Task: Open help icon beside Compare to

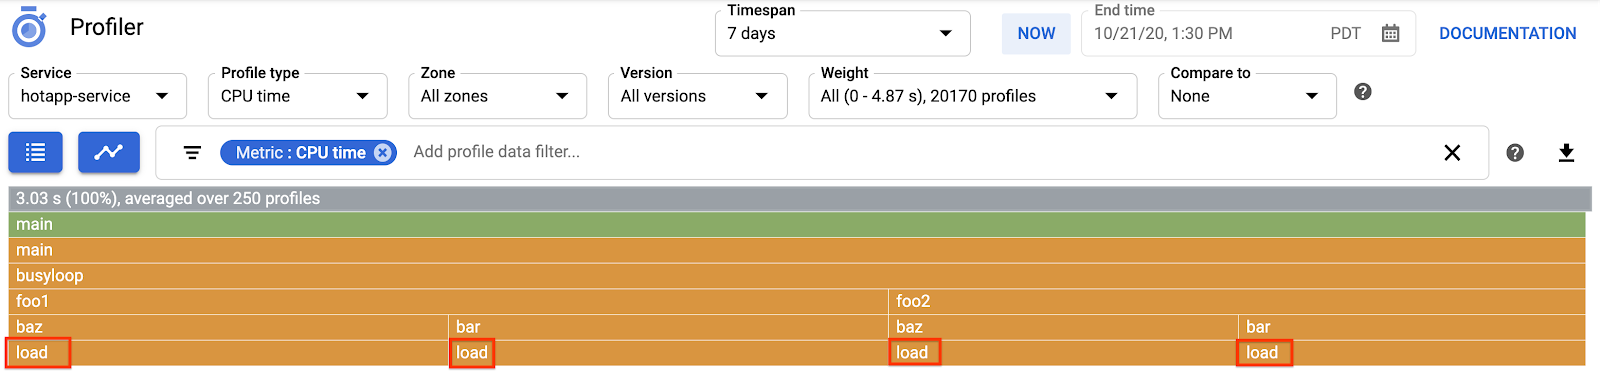Action: click(1362, 91)
